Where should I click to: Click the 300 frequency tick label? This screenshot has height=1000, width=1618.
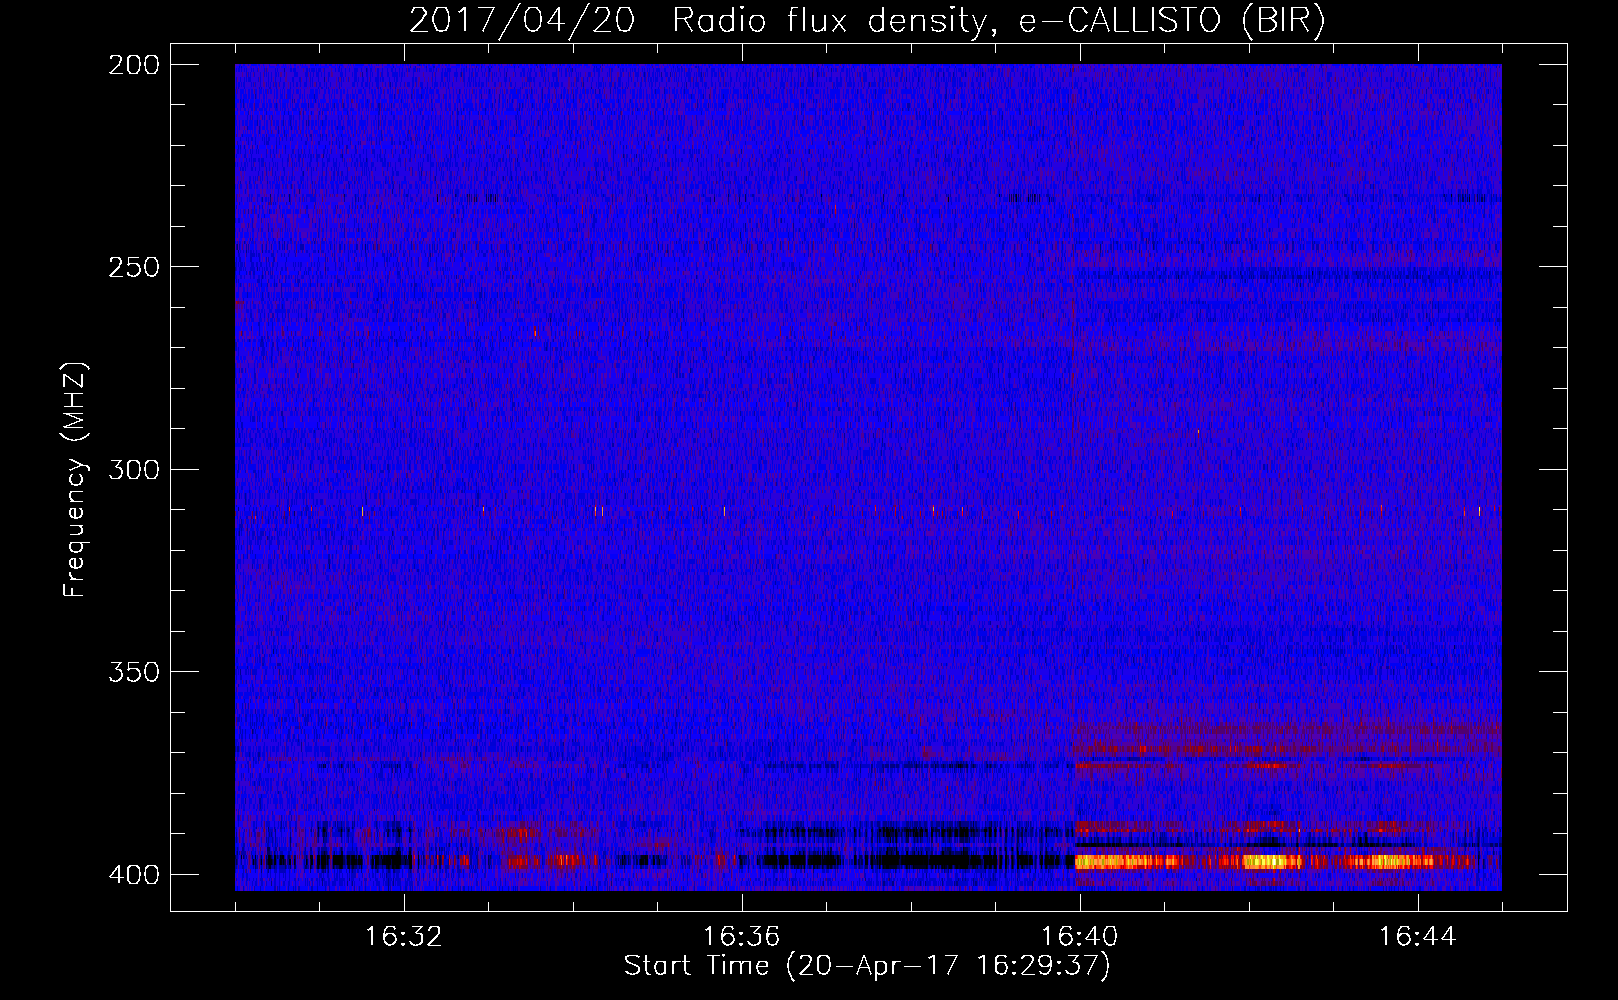tap(134, 469)
